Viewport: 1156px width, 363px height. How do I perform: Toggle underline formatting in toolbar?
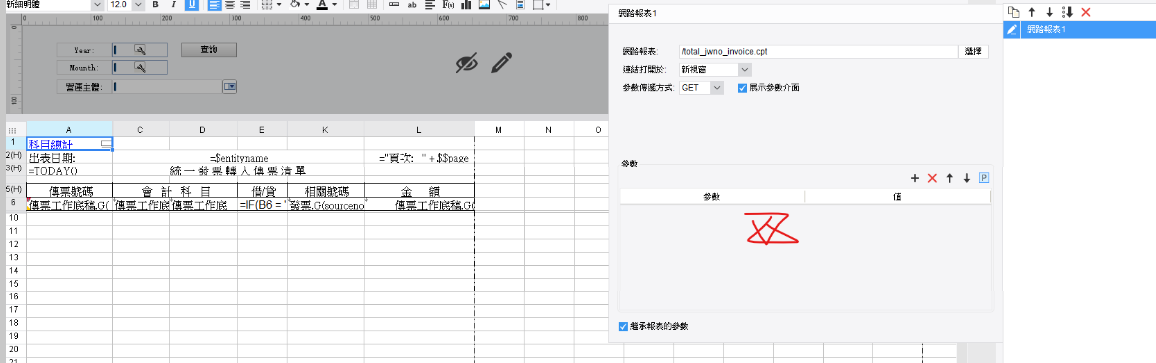192,4
